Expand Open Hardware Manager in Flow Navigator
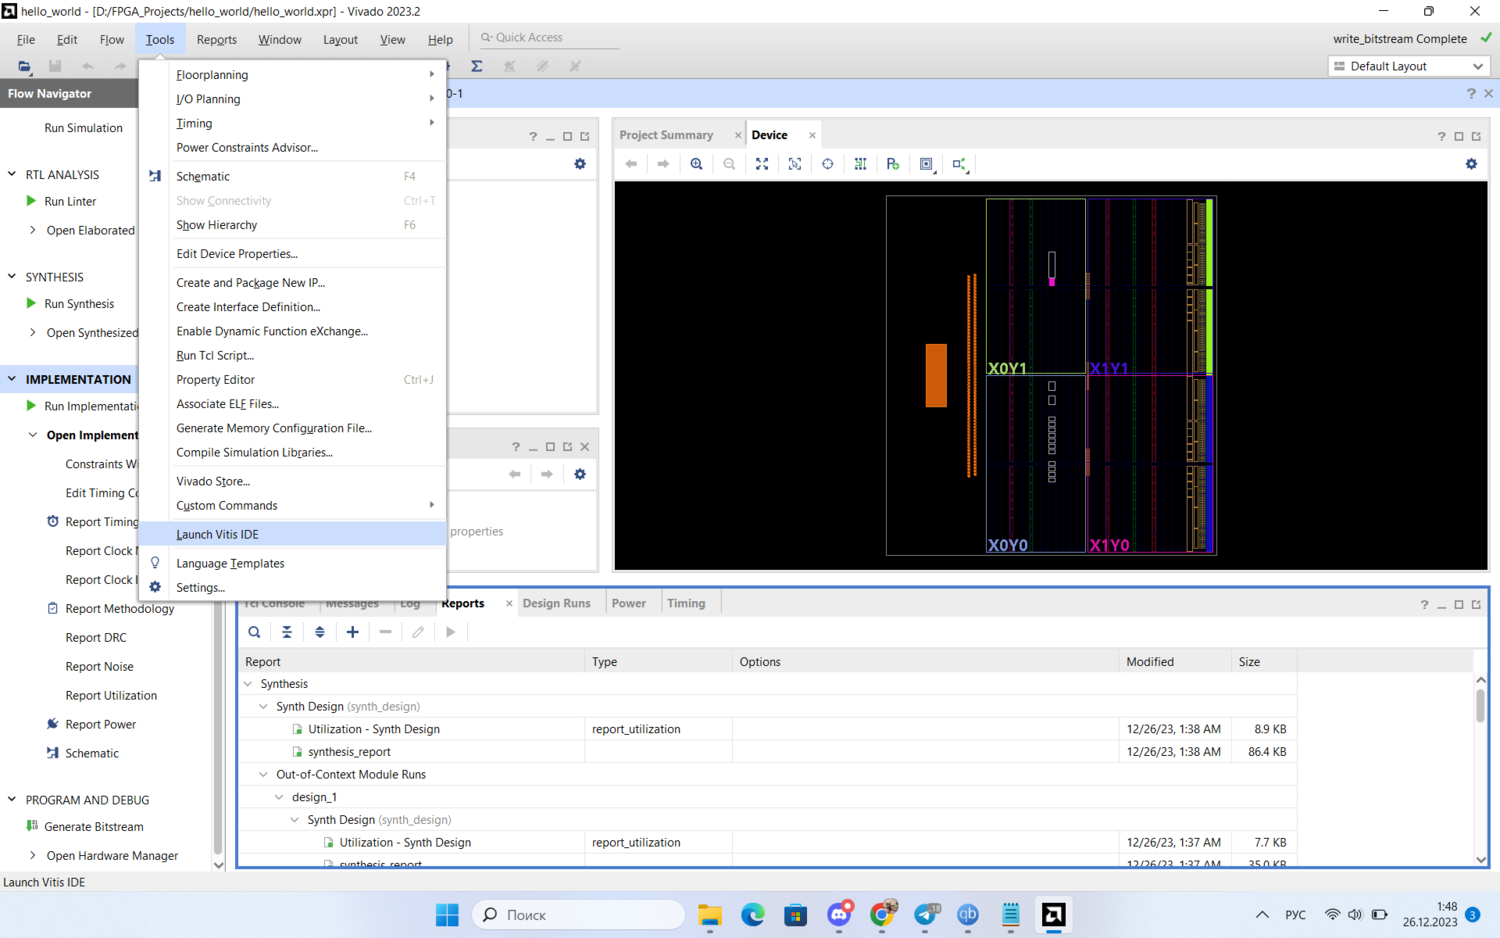 pos(33,856)
